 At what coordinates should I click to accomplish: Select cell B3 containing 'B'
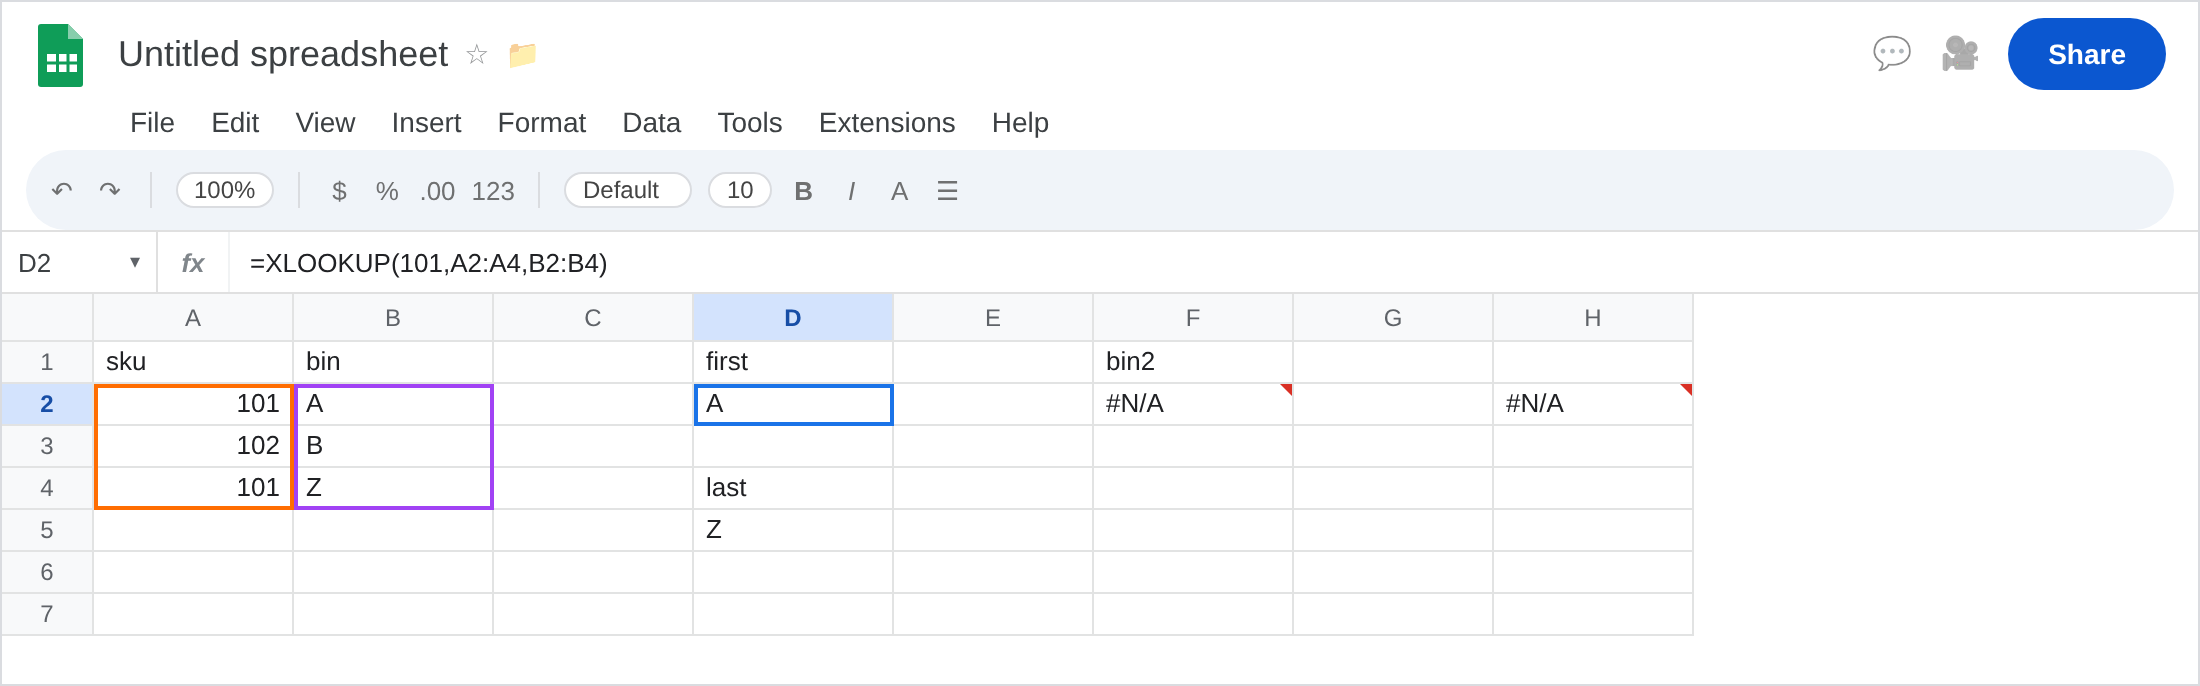393,446
